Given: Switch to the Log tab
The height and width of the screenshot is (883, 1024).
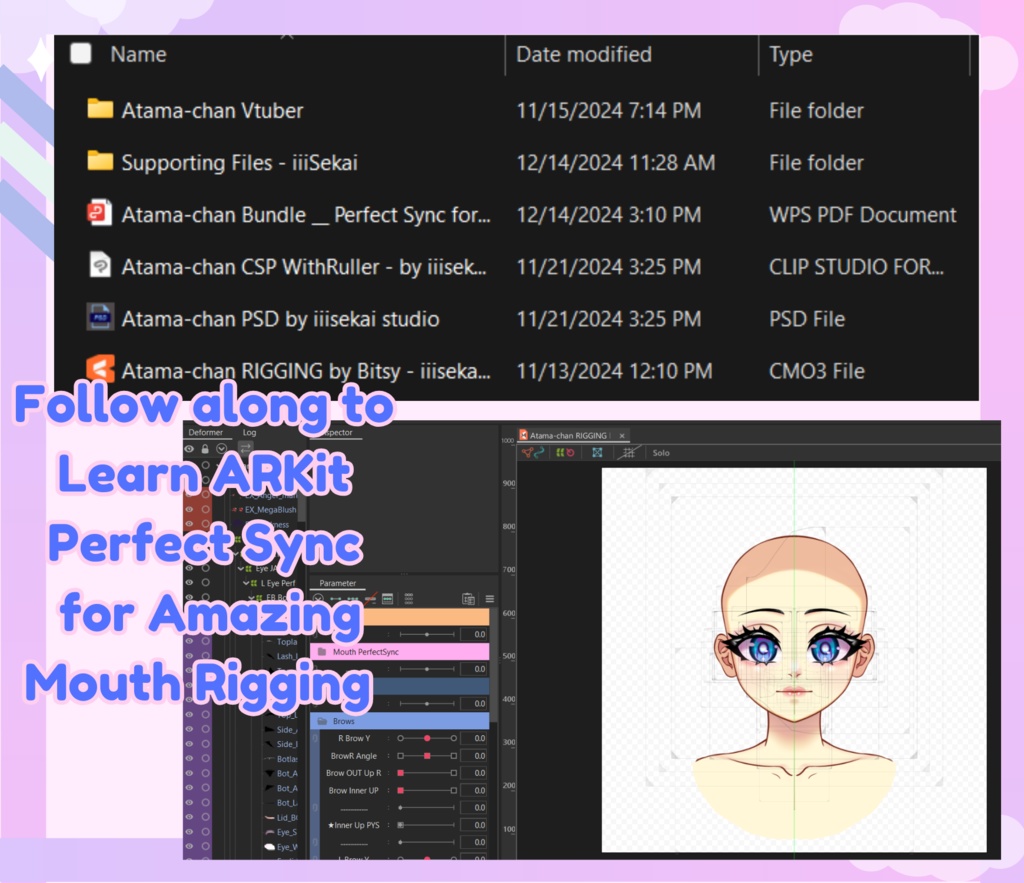Looking at the screenshot, I should tap(250, 432).
